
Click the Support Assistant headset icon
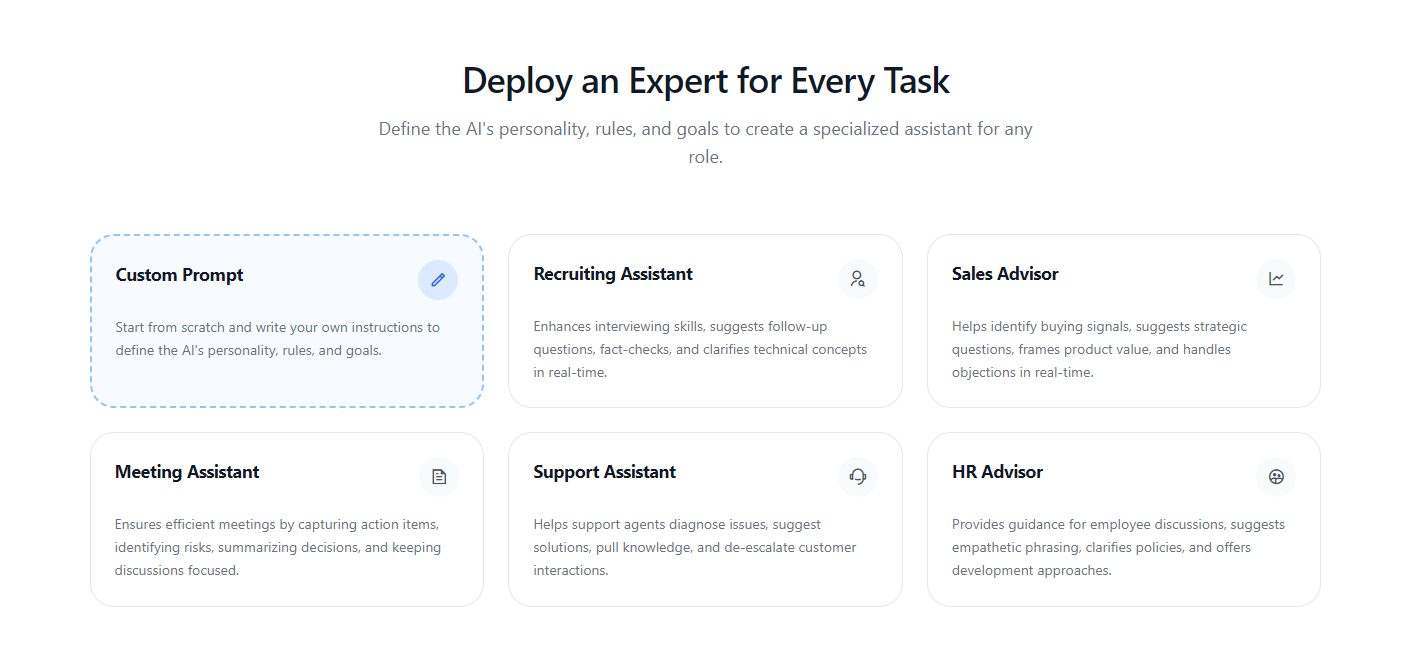[857, 477]
